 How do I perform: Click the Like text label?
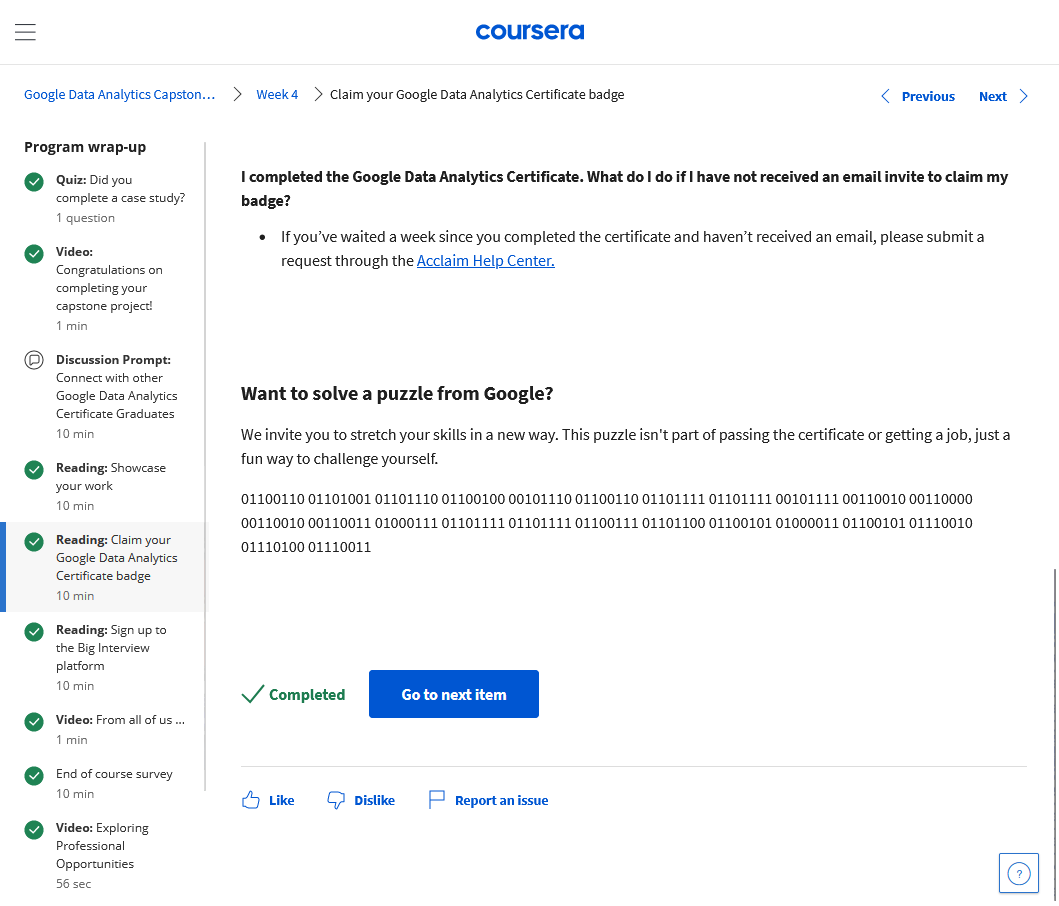click(282, 801)
